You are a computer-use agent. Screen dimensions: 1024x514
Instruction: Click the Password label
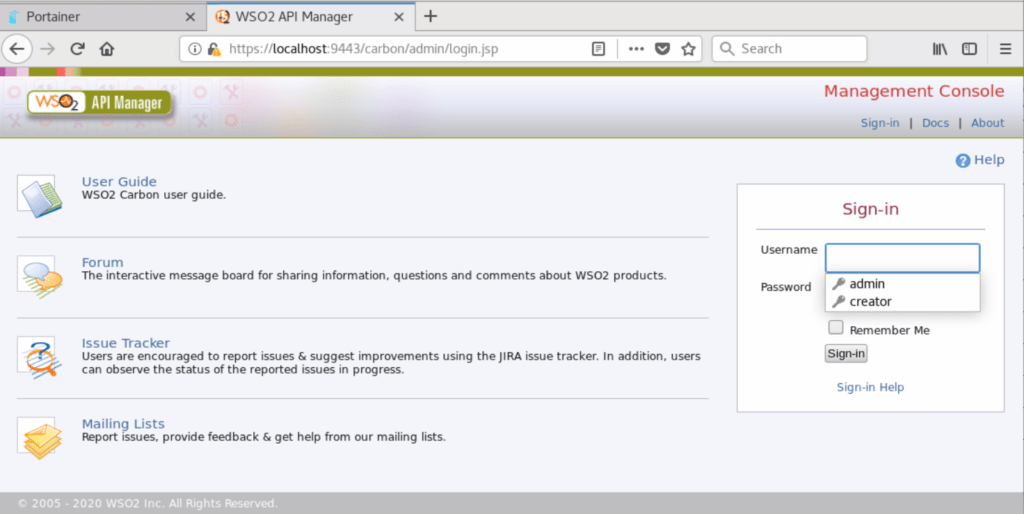click(x=786, y=287)
